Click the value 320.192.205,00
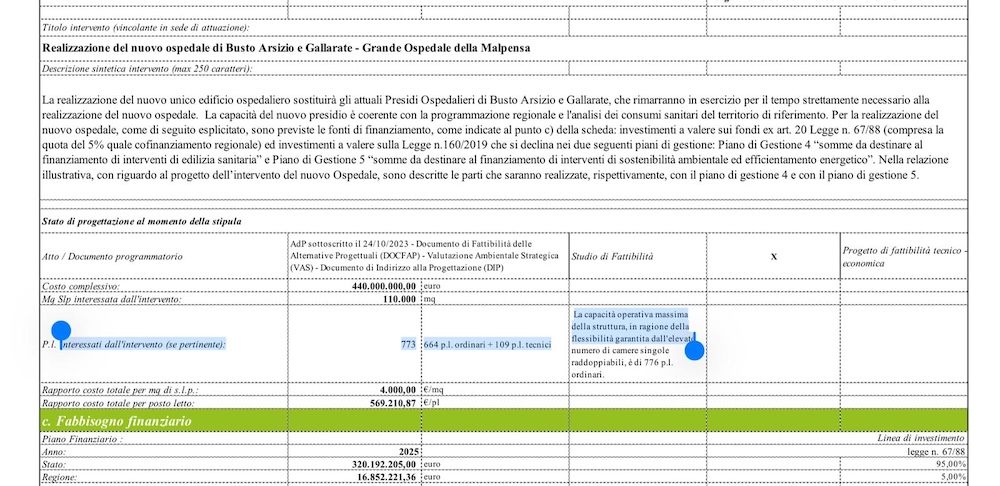 pyautogui.click(x=384, y=464)
